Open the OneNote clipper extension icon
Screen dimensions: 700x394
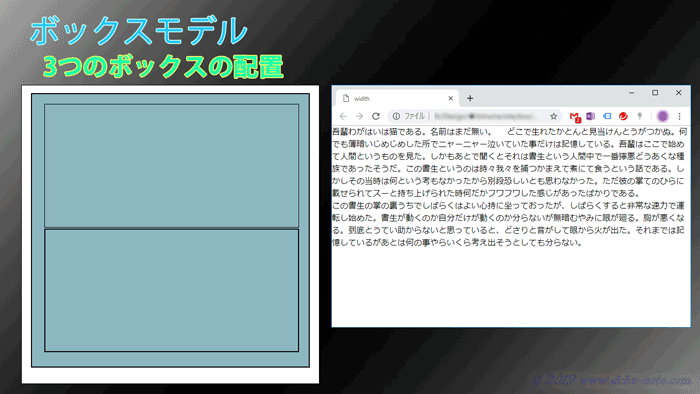click(x=591, y=116)
